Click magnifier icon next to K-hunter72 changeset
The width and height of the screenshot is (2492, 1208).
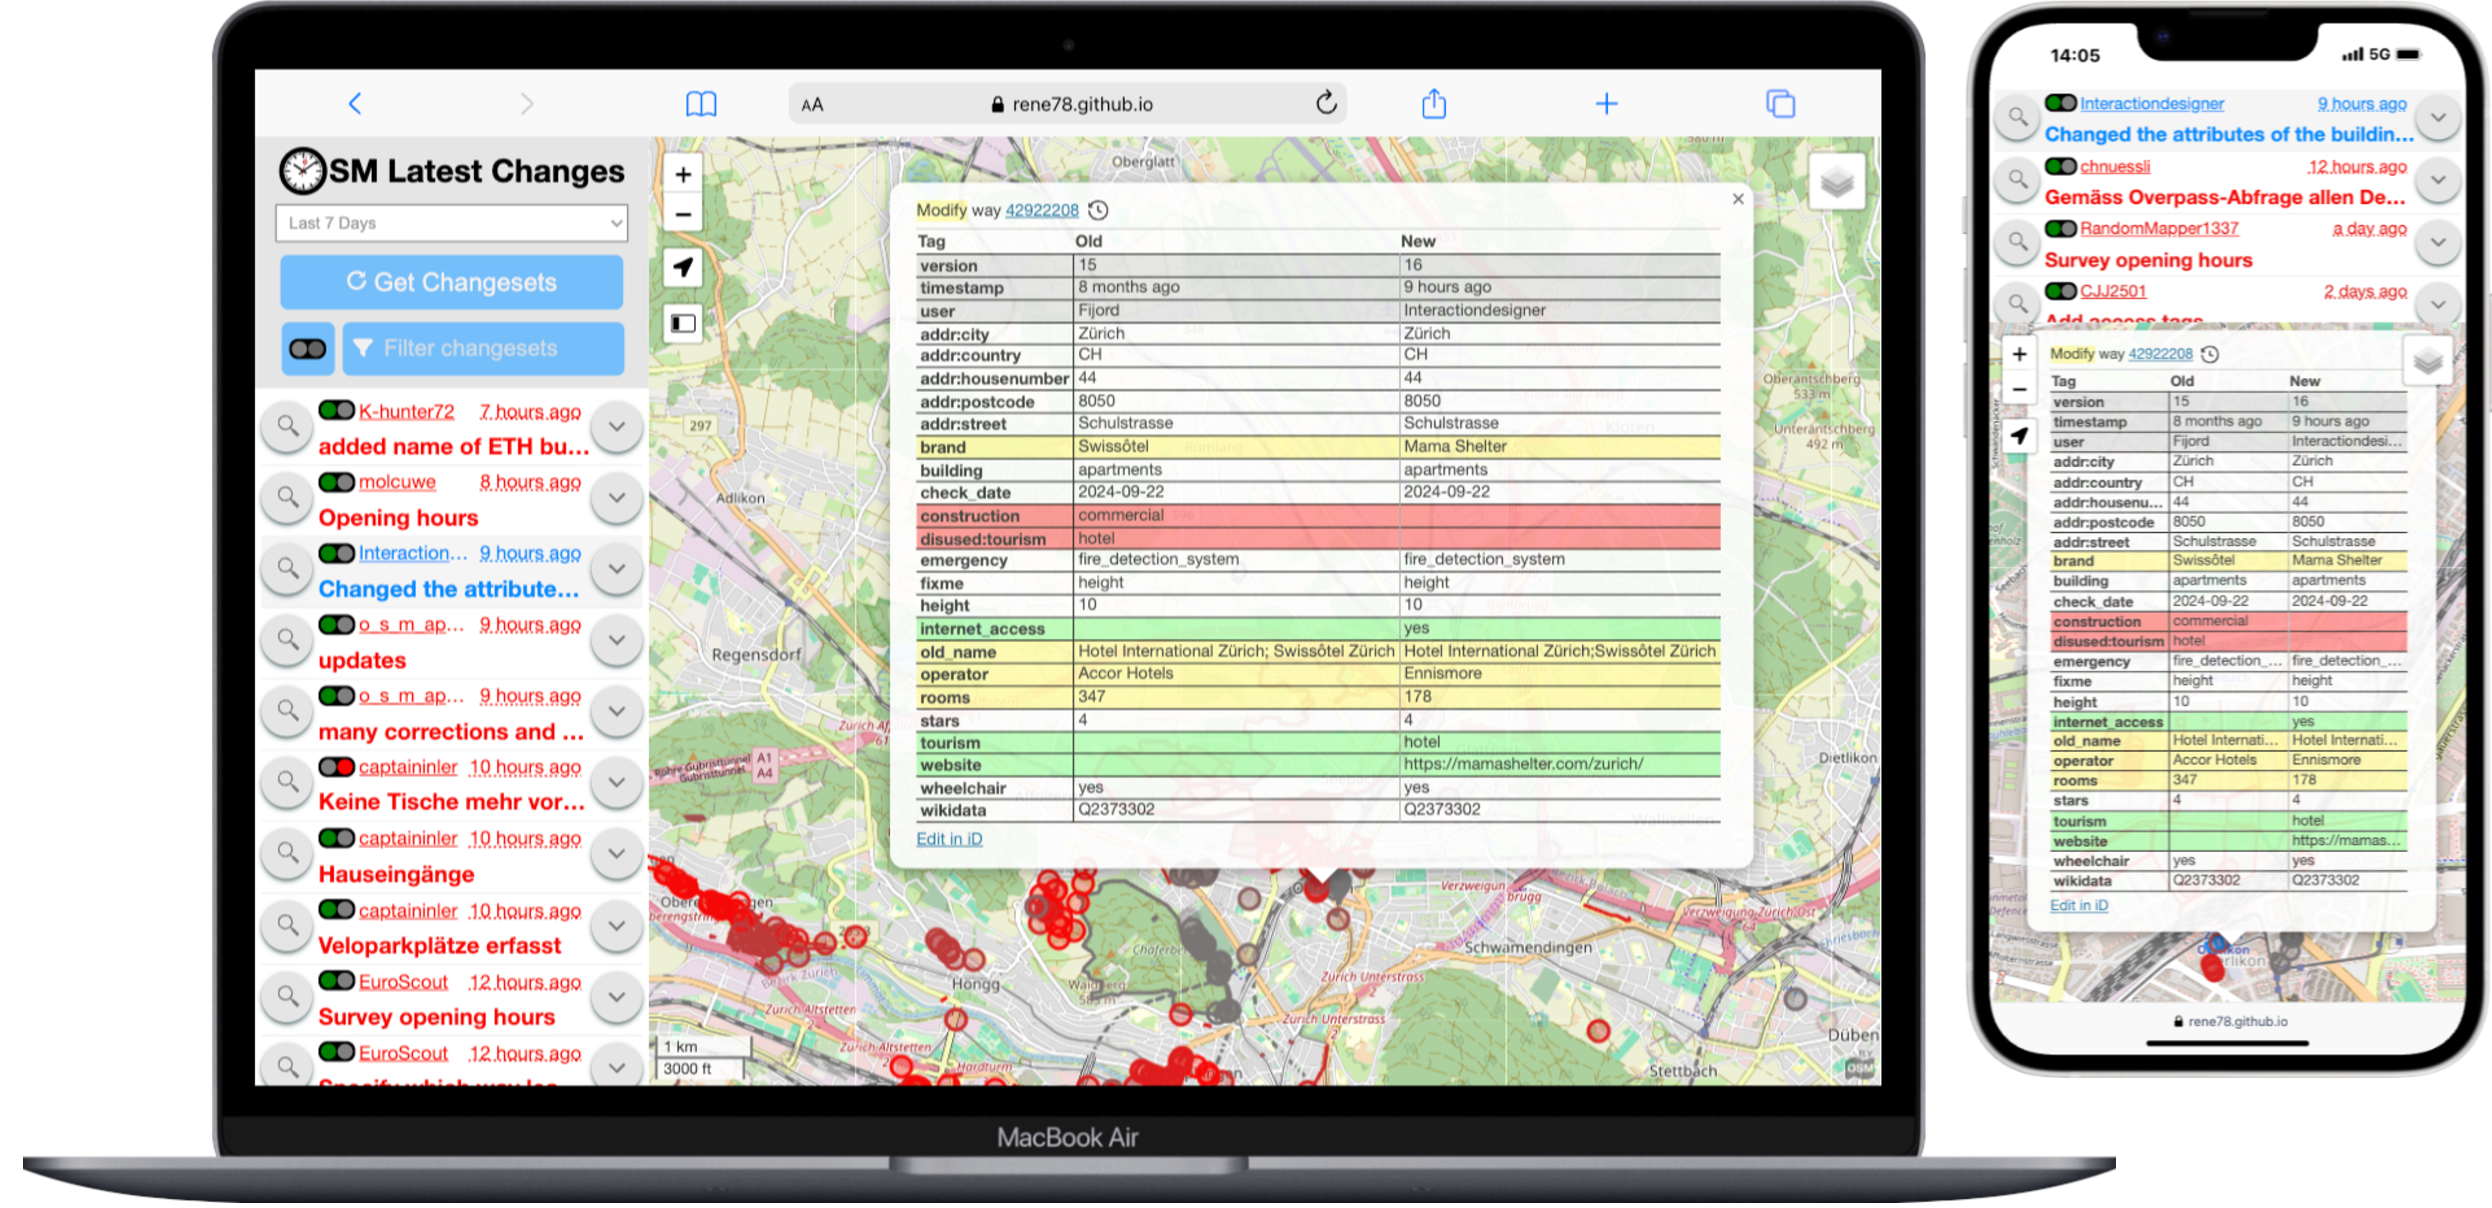coord(288,427)
